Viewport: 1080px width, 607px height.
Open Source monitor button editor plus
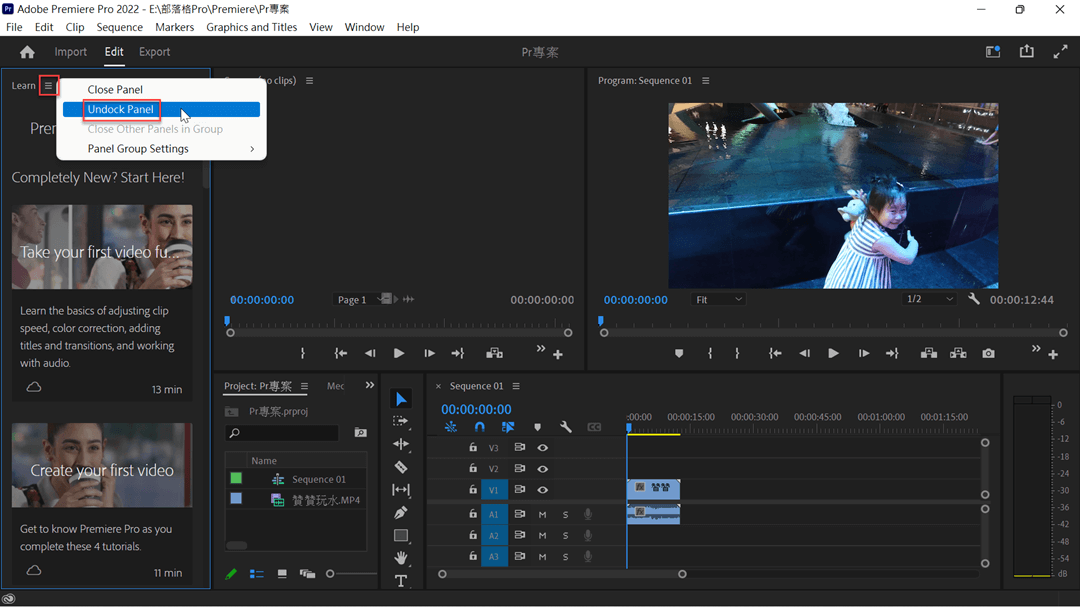[558, 355]
